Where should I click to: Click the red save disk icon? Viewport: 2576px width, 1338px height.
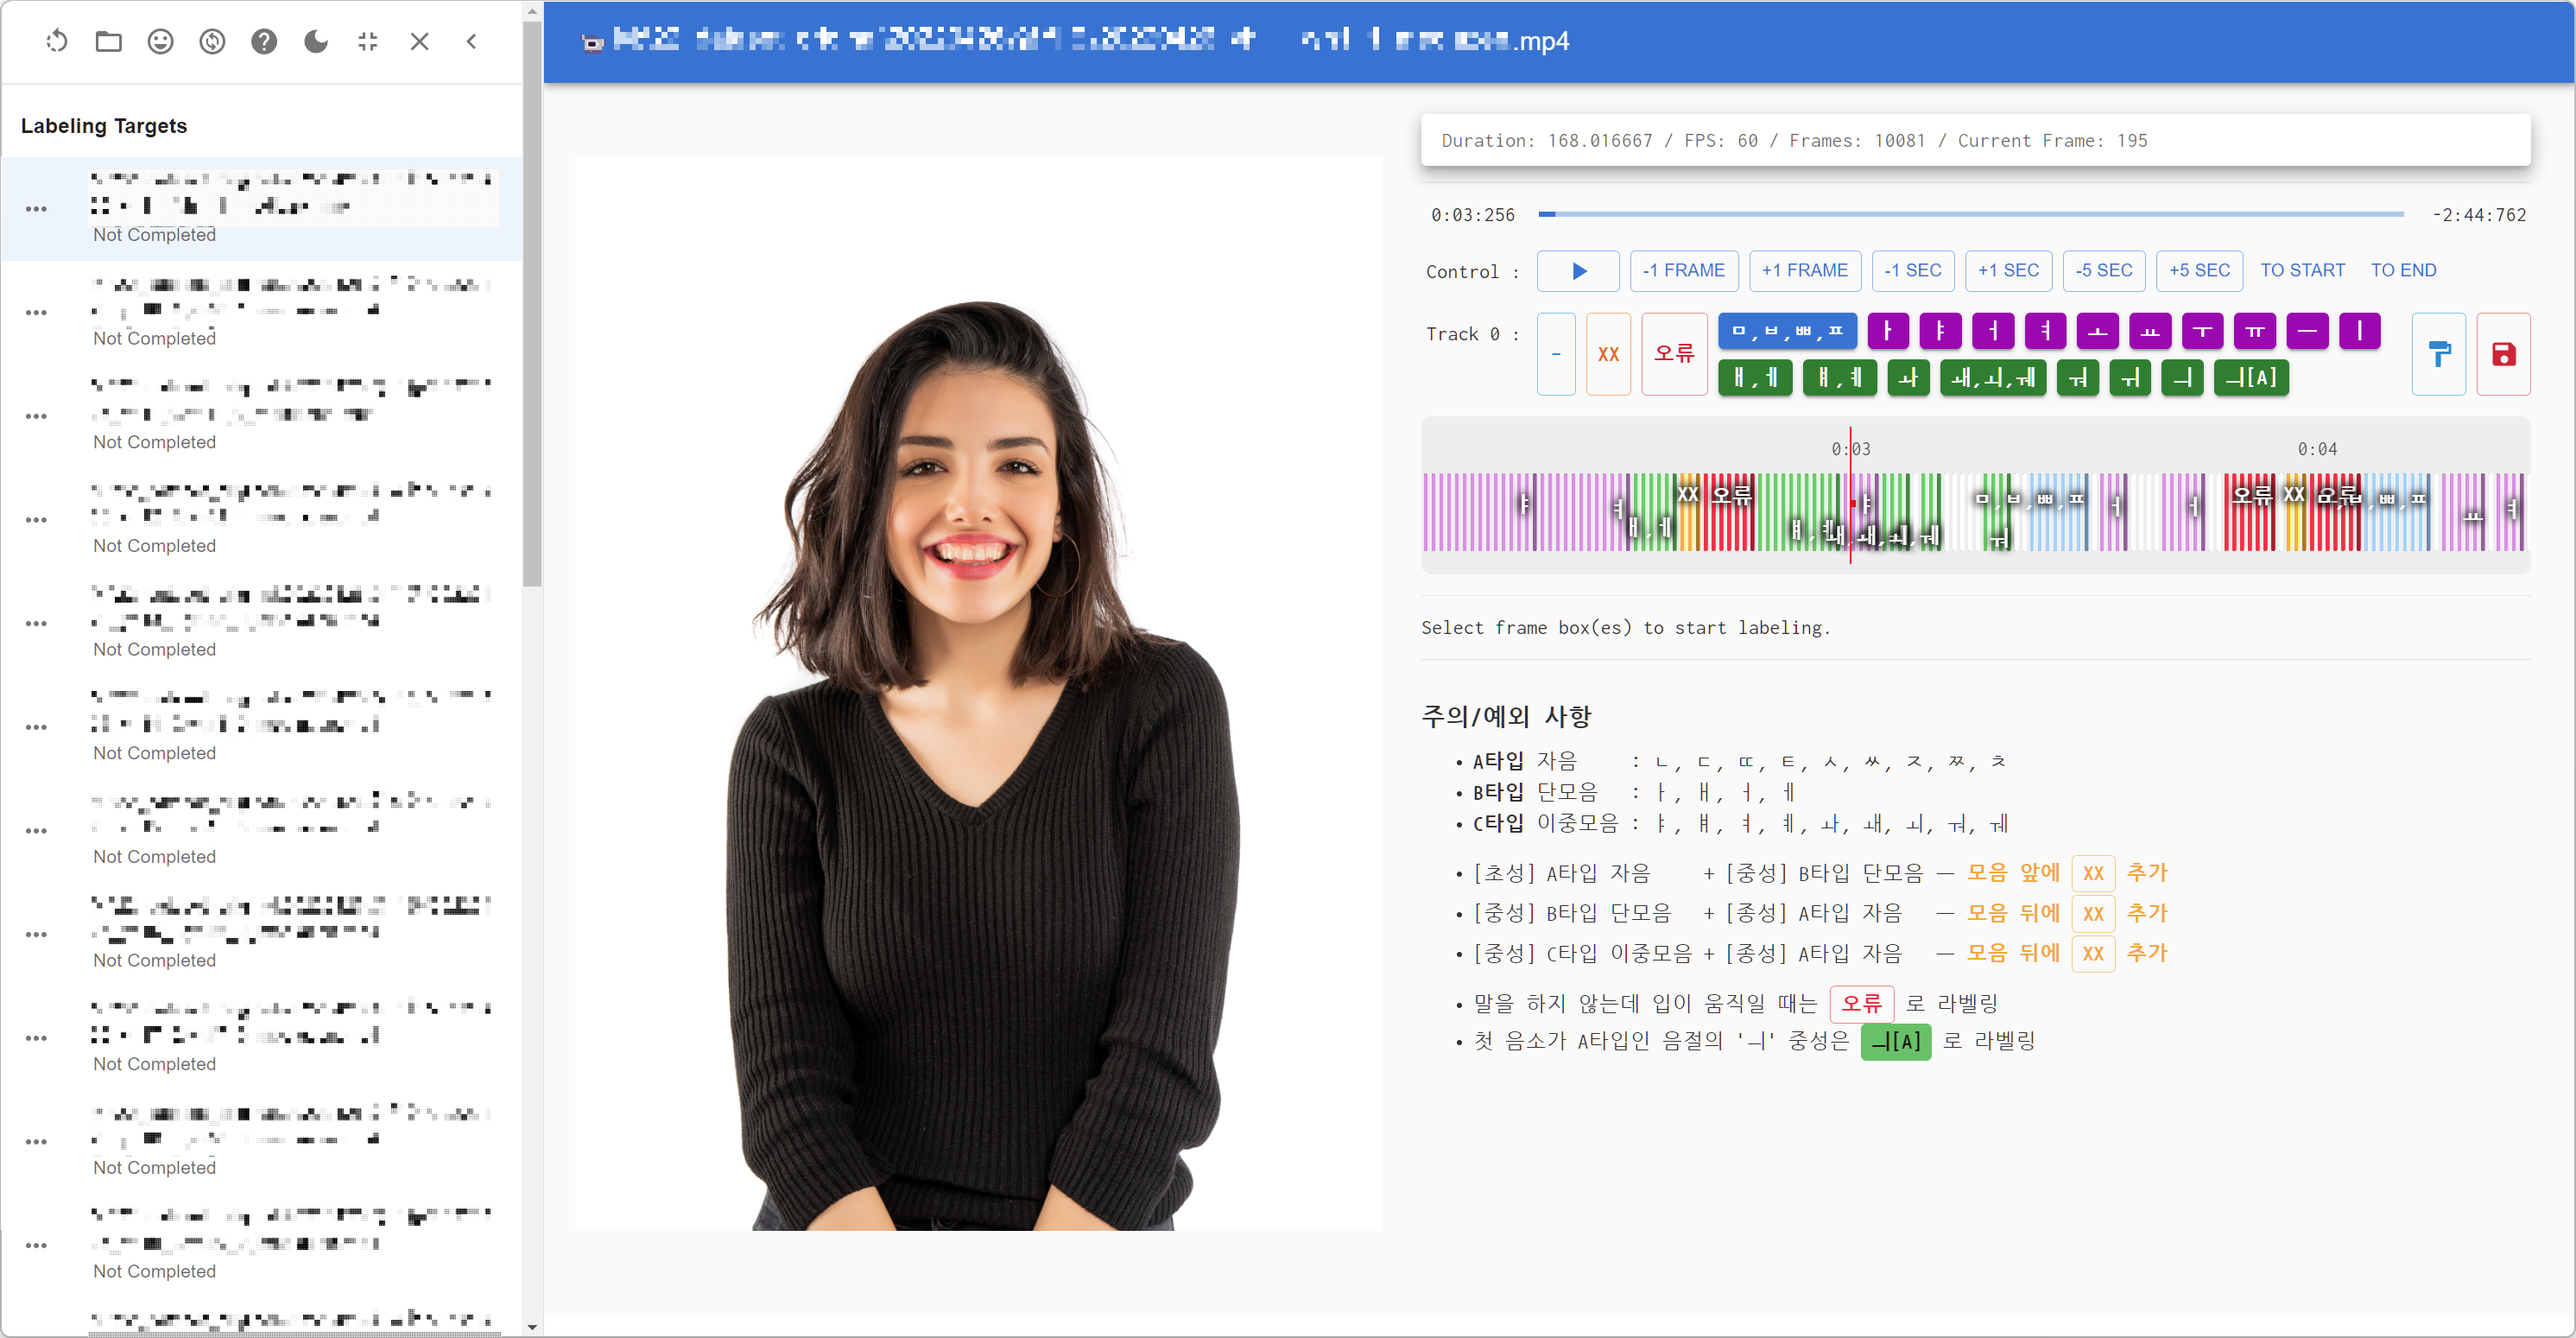click(x=2503, y=354)
